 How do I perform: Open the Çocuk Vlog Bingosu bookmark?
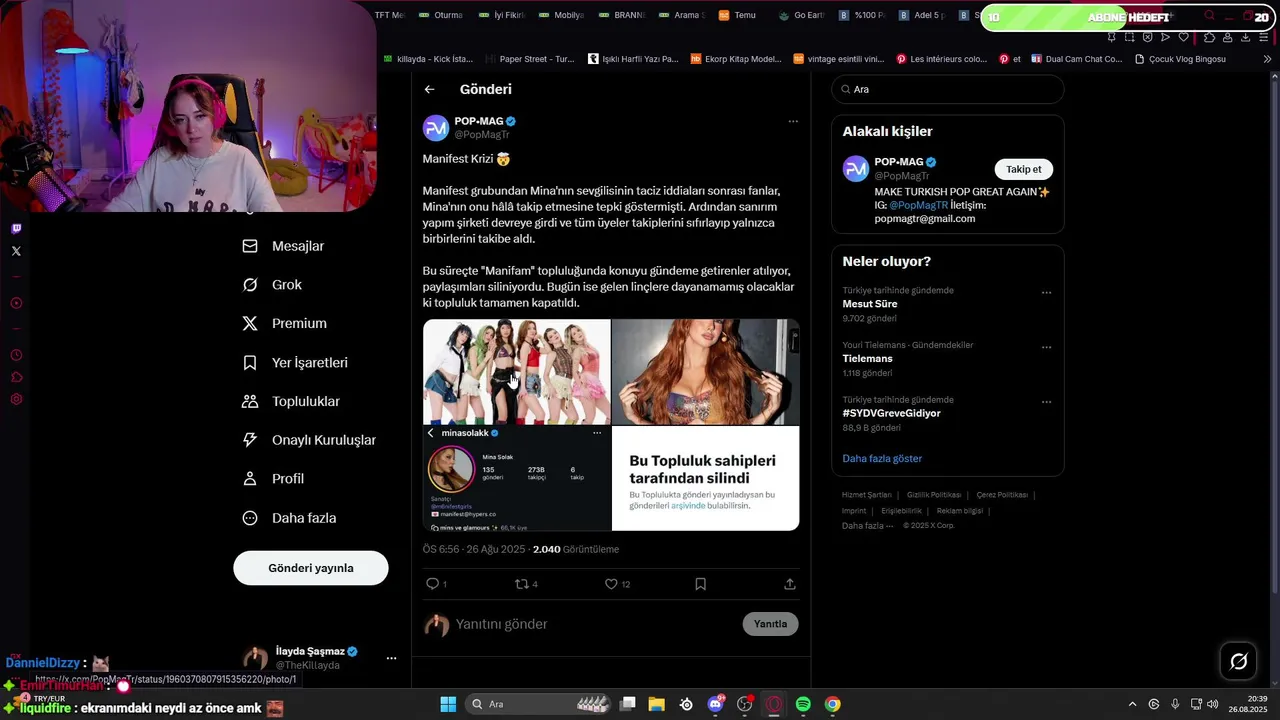[1180, 59]
